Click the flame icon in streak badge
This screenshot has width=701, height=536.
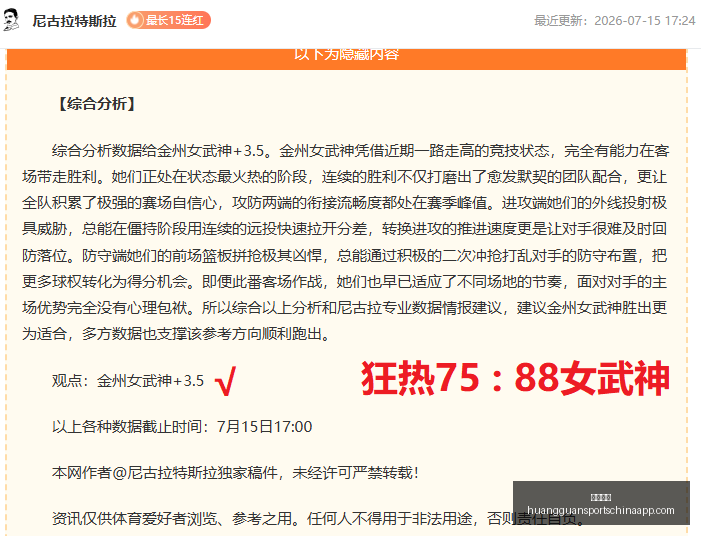pos(135,20)
